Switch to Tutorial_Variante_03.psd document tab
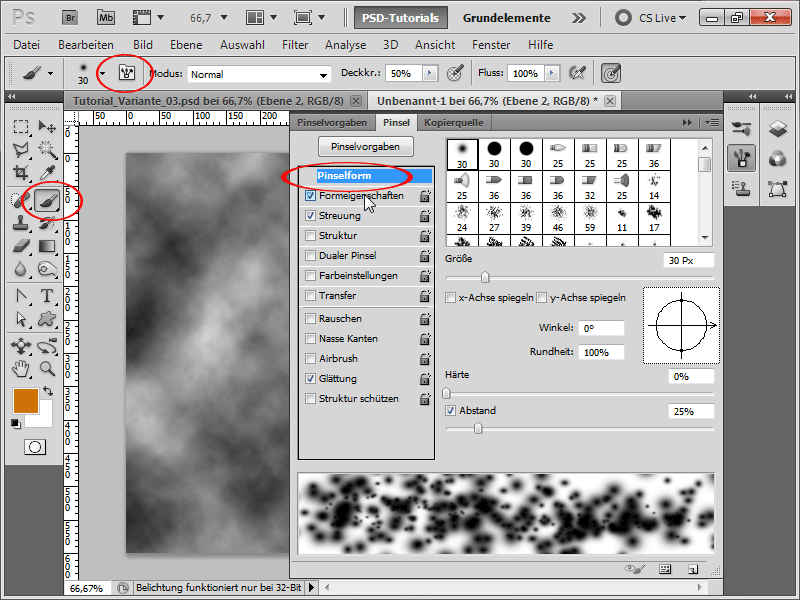The width and height of the screenshot is (800, 600). click(208, 101)
